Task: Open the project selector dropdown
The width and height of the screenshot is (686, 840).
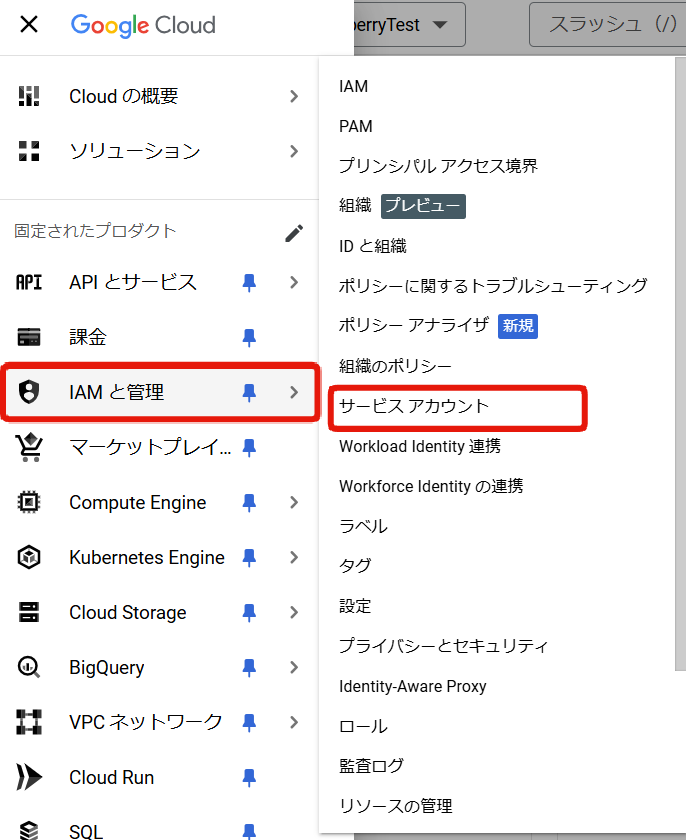Action: (410, 25)
